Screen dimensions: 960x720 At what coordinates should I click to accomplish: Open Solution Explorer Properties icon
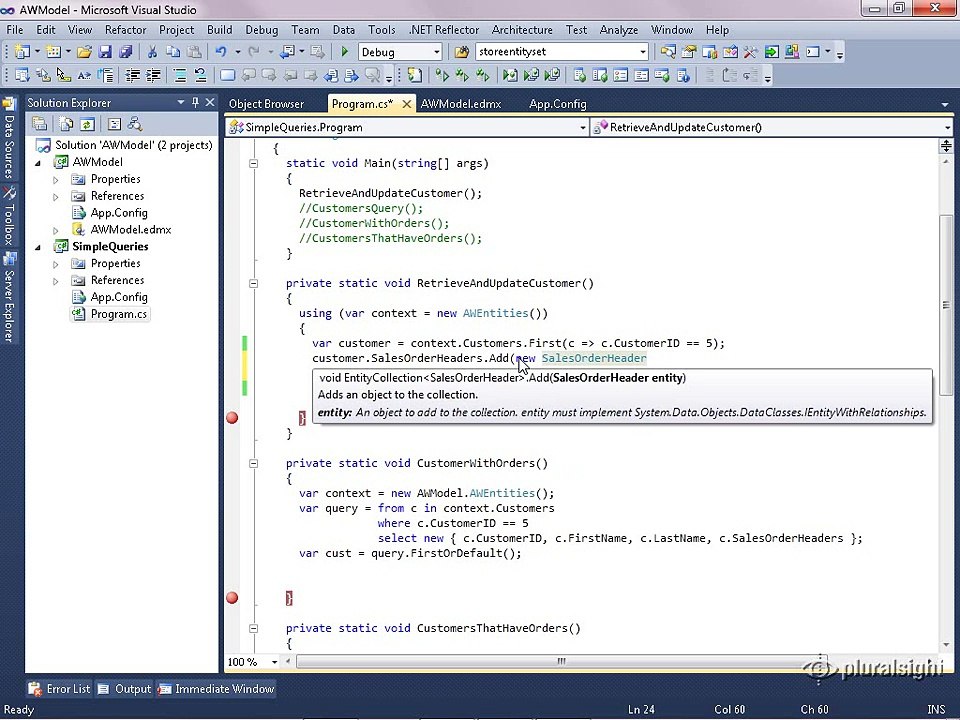pos(40,124)
